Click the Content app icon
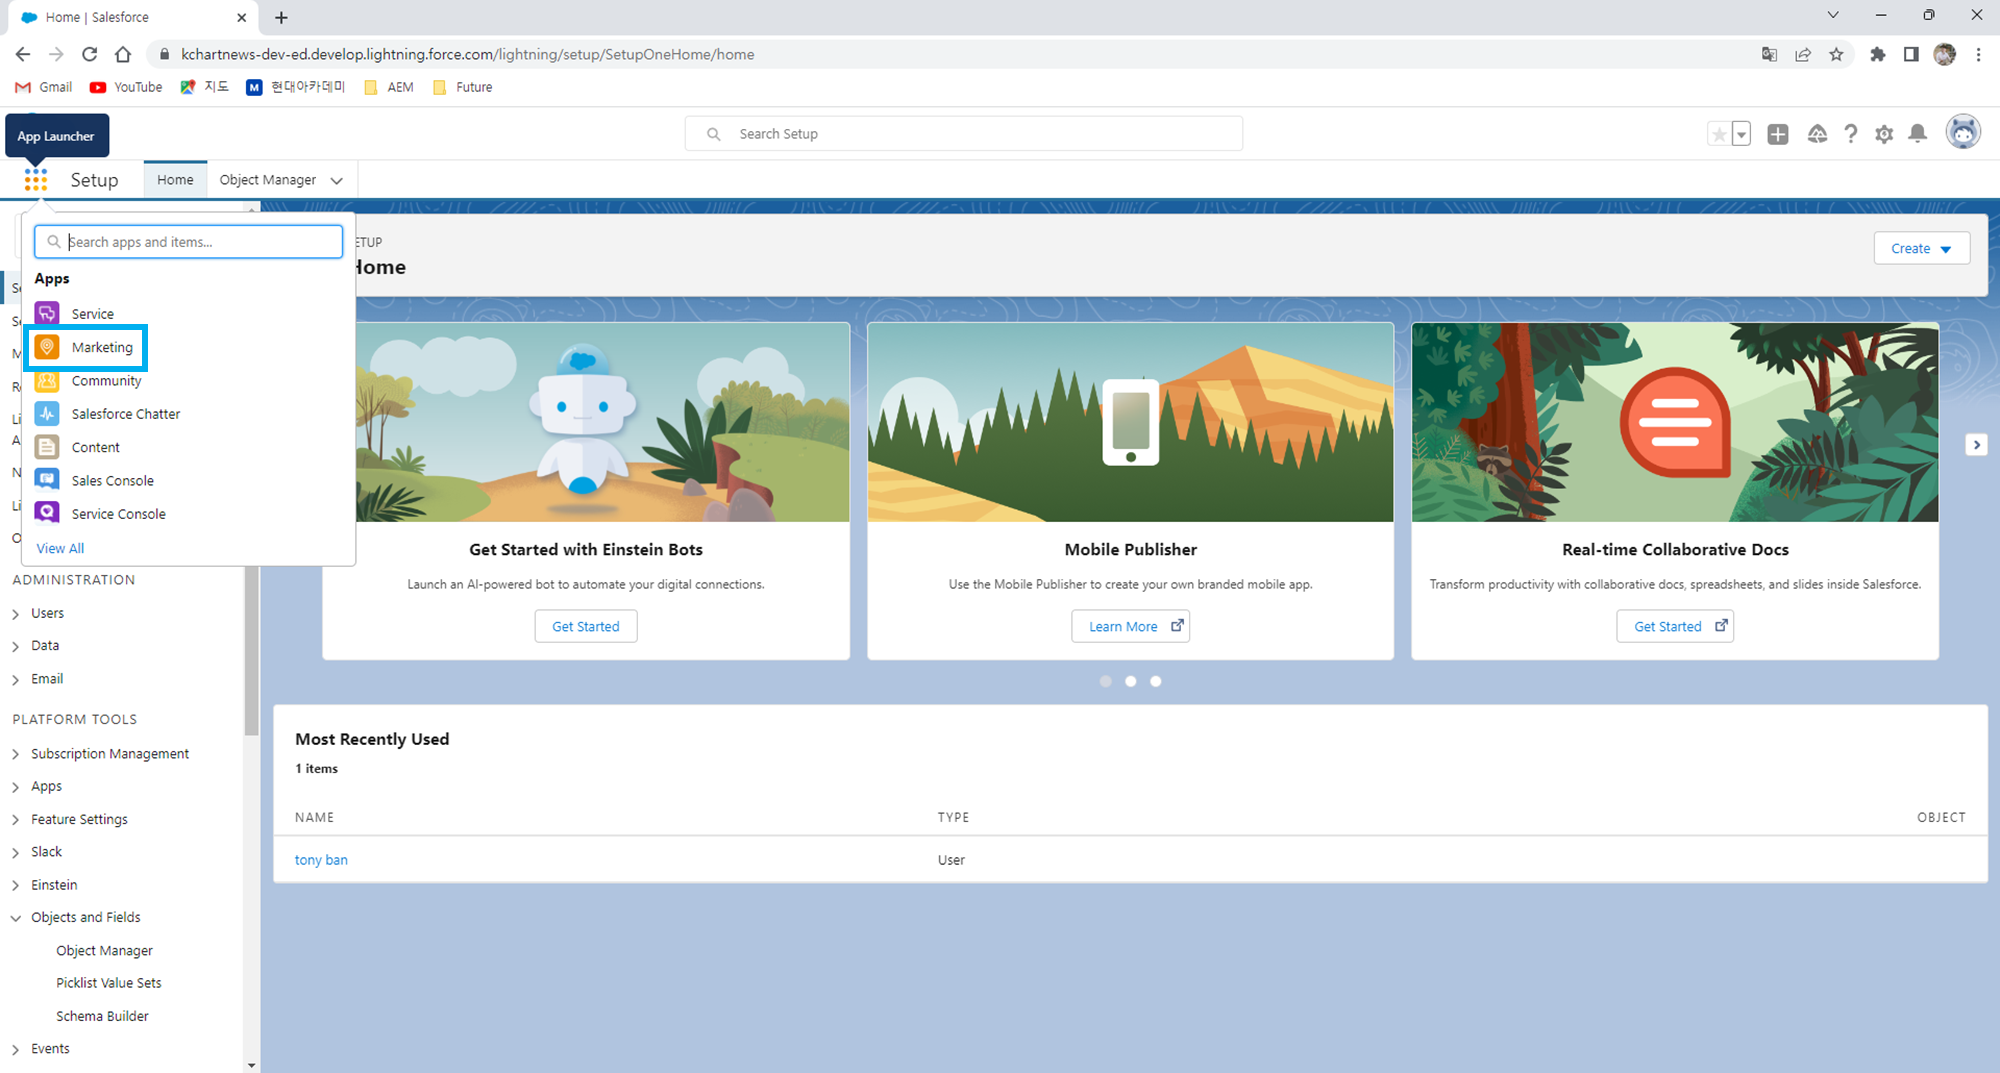The width and height of the screenshot is (2000, 1073). tap(47, 447)
